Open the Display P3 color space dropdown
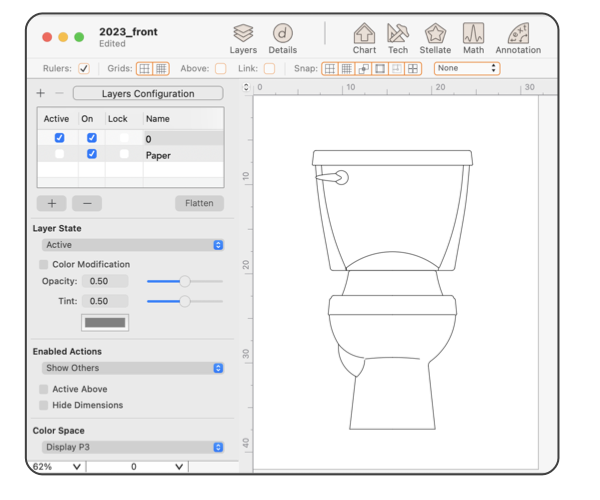This screenshot has width=600, height=500. tap(133, 447)
